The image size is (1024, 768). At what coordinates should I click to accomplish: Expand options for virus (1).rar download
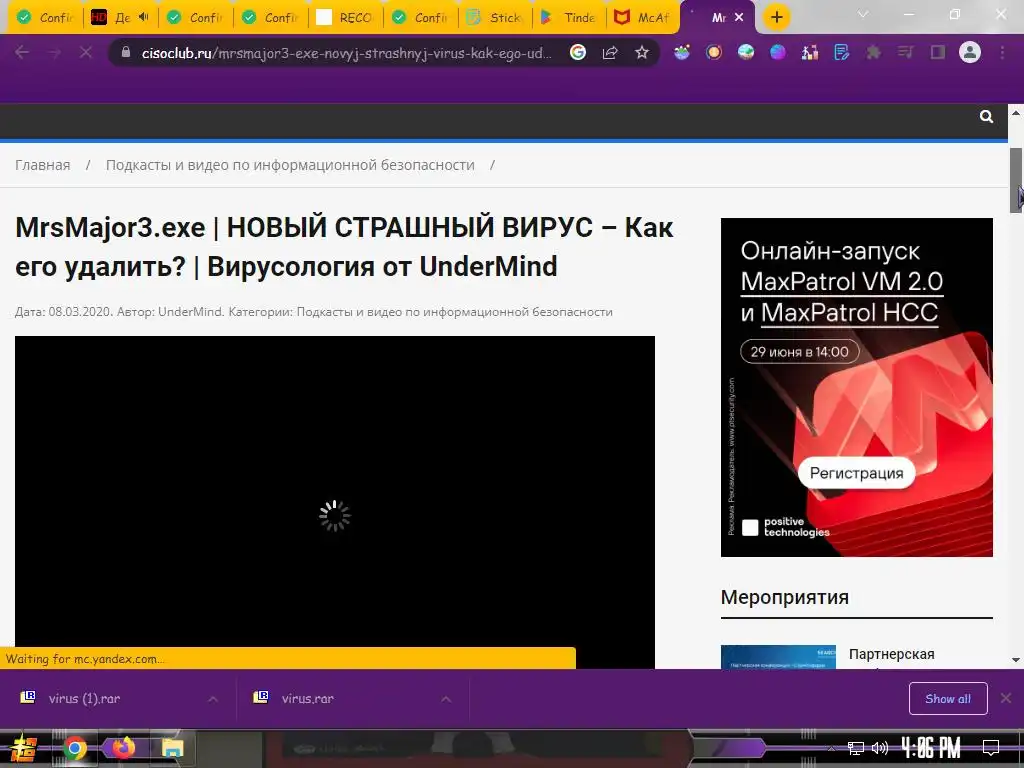[213, 699]
